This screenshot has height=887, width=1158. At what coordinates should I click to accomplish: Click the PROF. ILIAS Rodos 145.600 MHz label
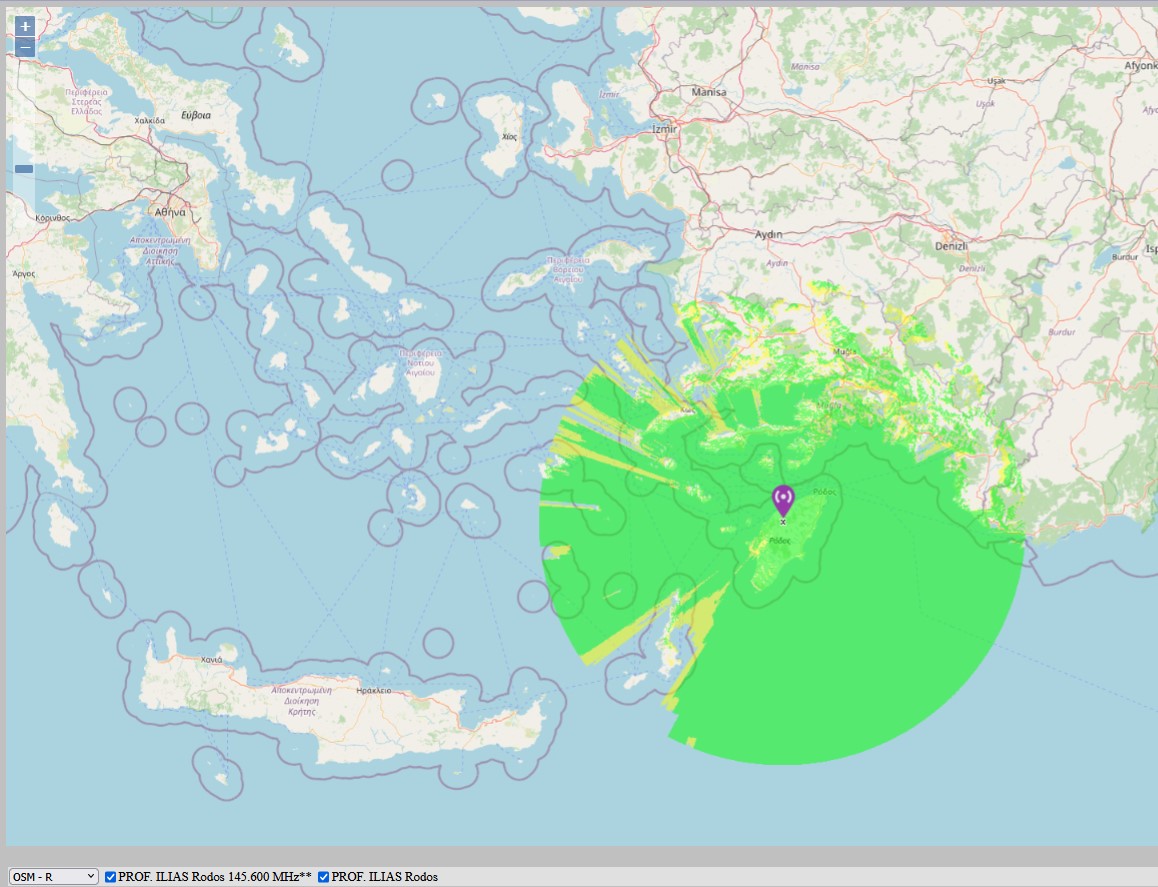pos(215,877)
